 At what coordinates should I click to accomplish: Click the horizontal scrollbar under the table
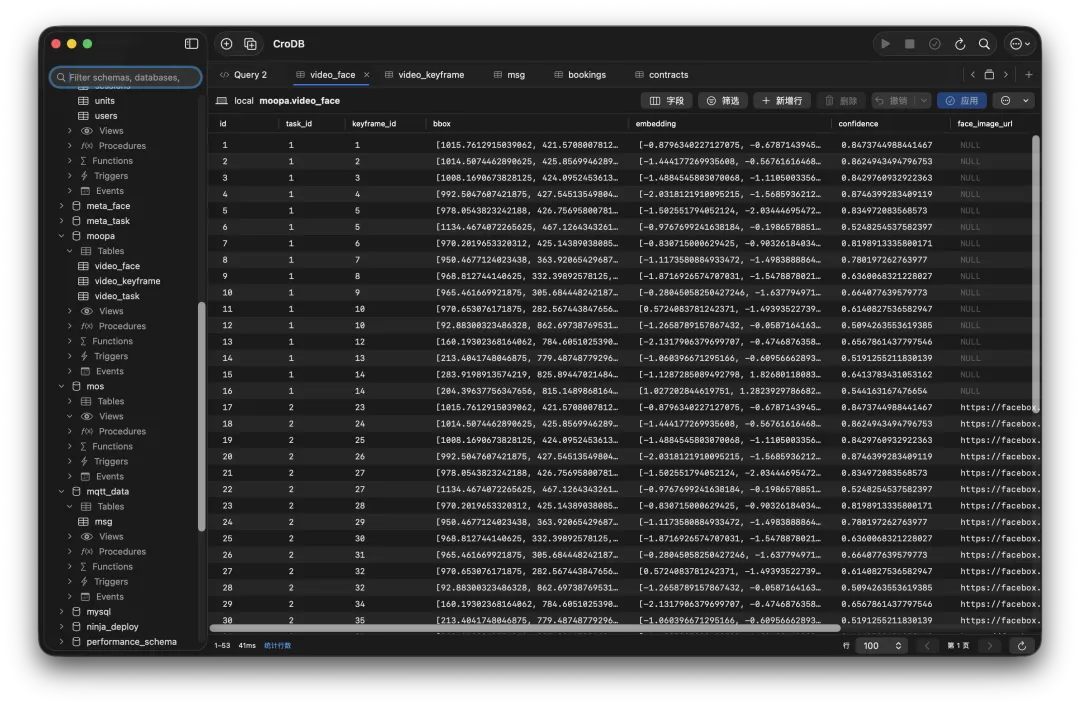click(525, 628)
